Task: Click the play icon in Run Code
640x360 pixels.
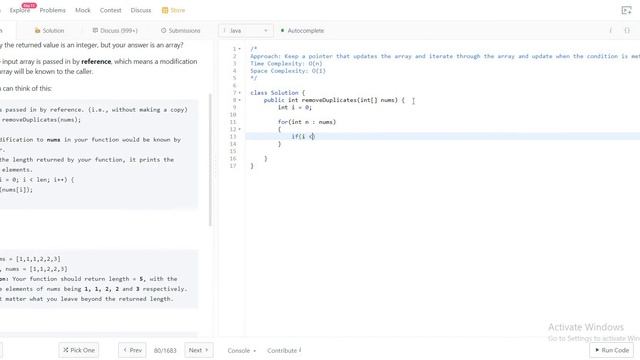Action: (x=597, y=350)
